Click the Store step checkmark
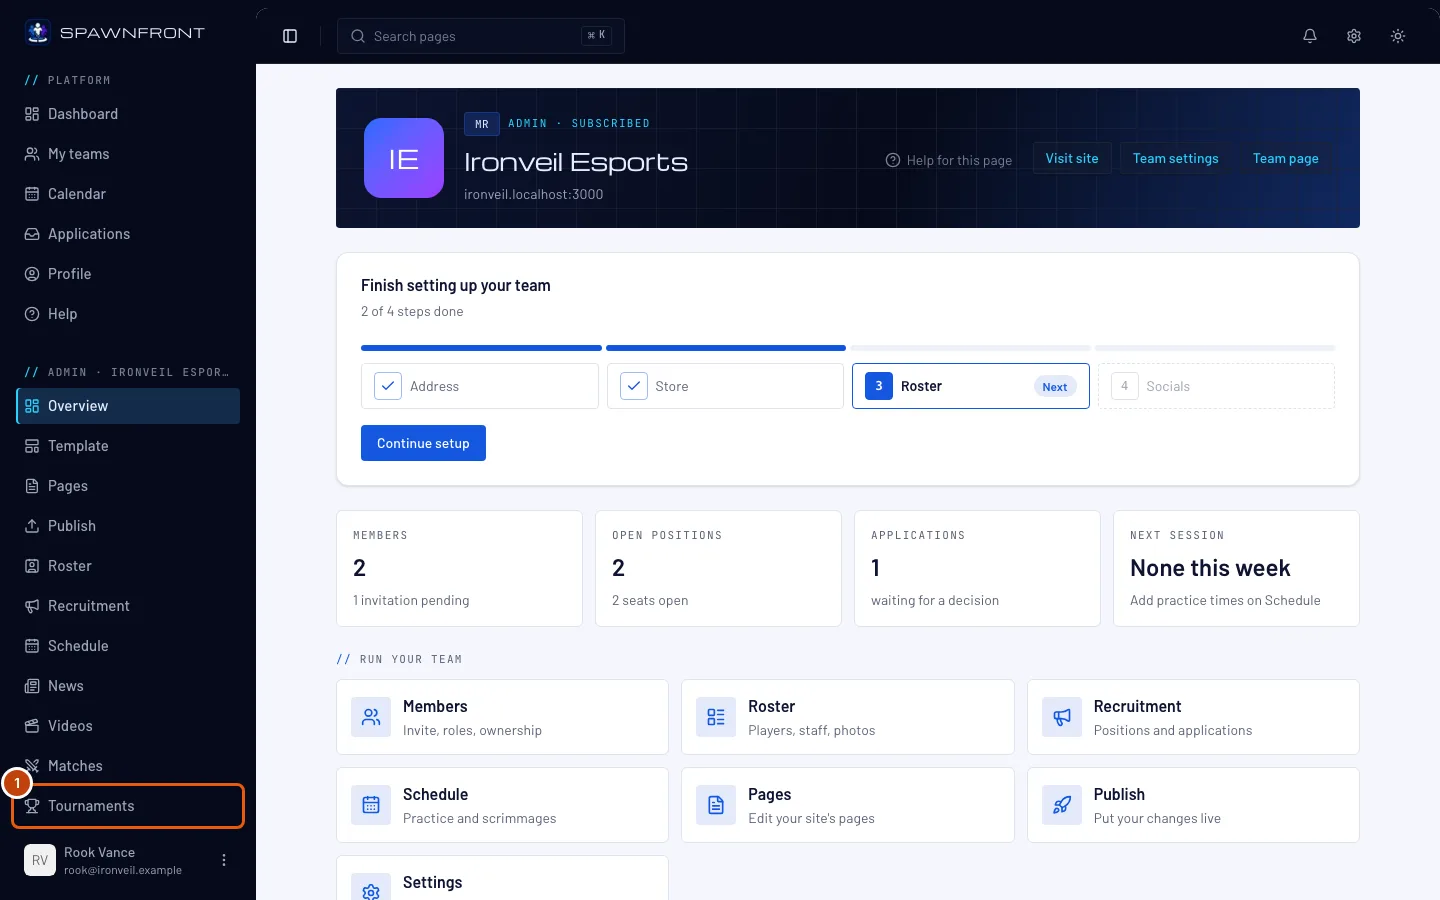The image size is (1440, 900). pyautogui.click(x=634, y=386)
